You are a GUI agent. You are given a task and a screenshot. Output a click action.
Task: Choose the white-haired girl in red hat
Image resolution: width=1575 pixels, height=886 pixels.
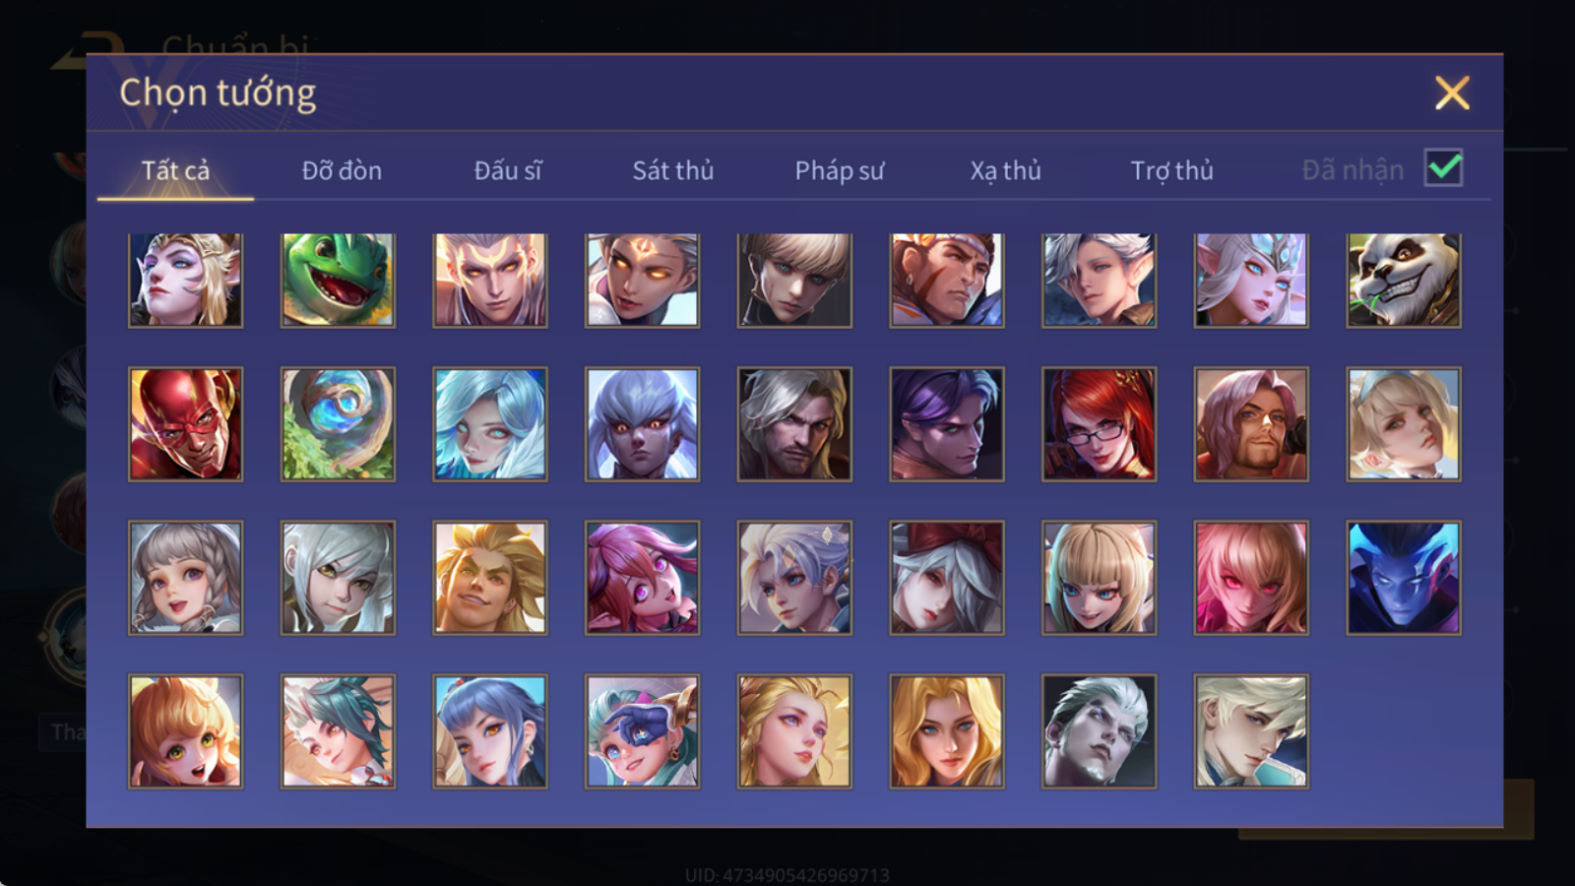pos(947,577)
